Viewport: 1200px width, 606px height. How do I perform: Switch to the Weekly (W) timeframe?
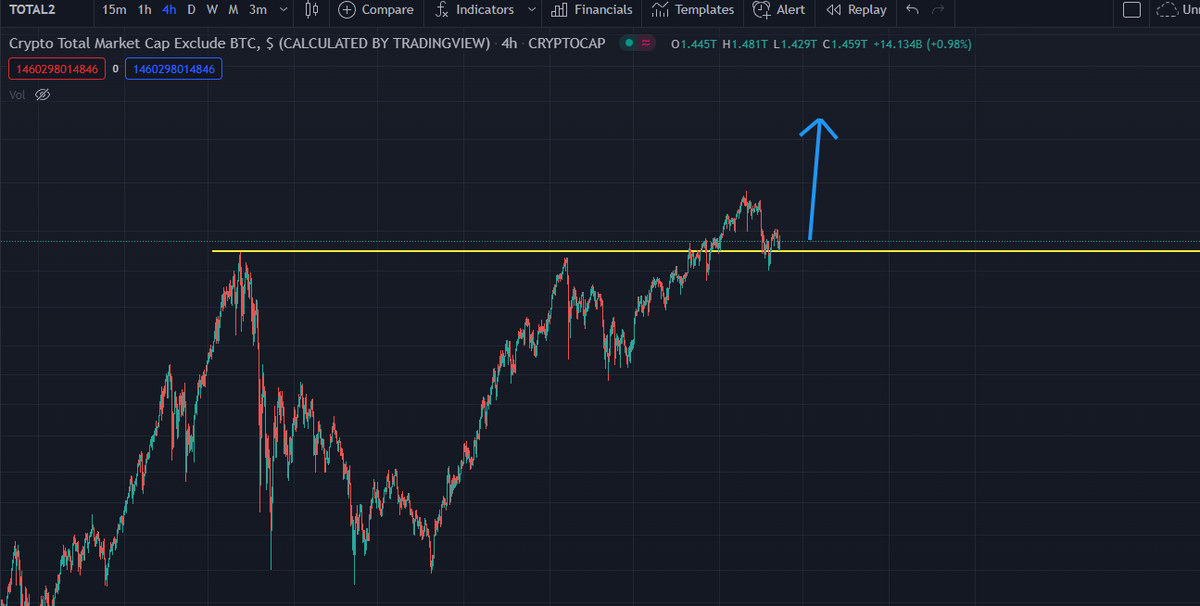[212, 10]
